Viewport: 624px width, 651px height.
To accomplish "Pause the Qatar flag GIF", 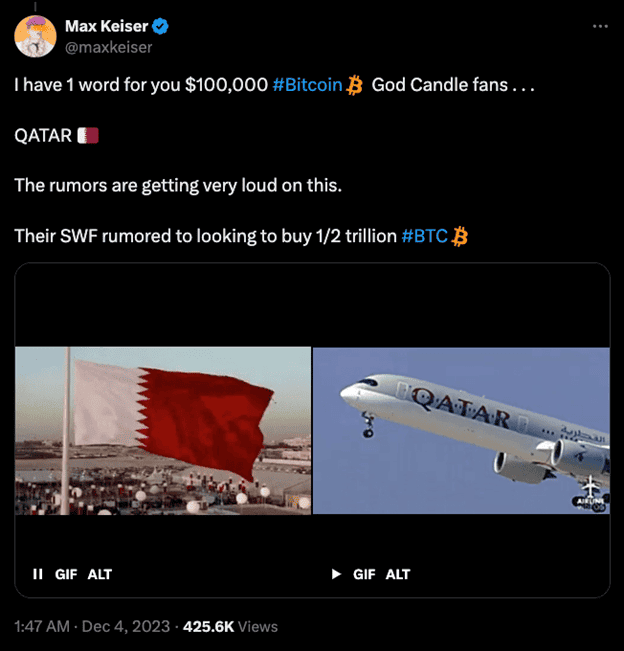I will pos(38,574).
